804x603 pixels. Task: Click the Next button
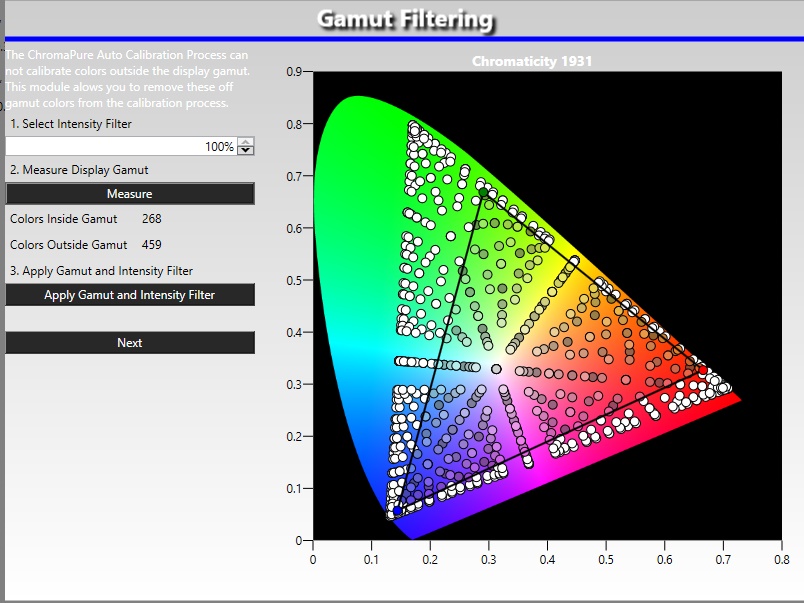tap(130, 343)
